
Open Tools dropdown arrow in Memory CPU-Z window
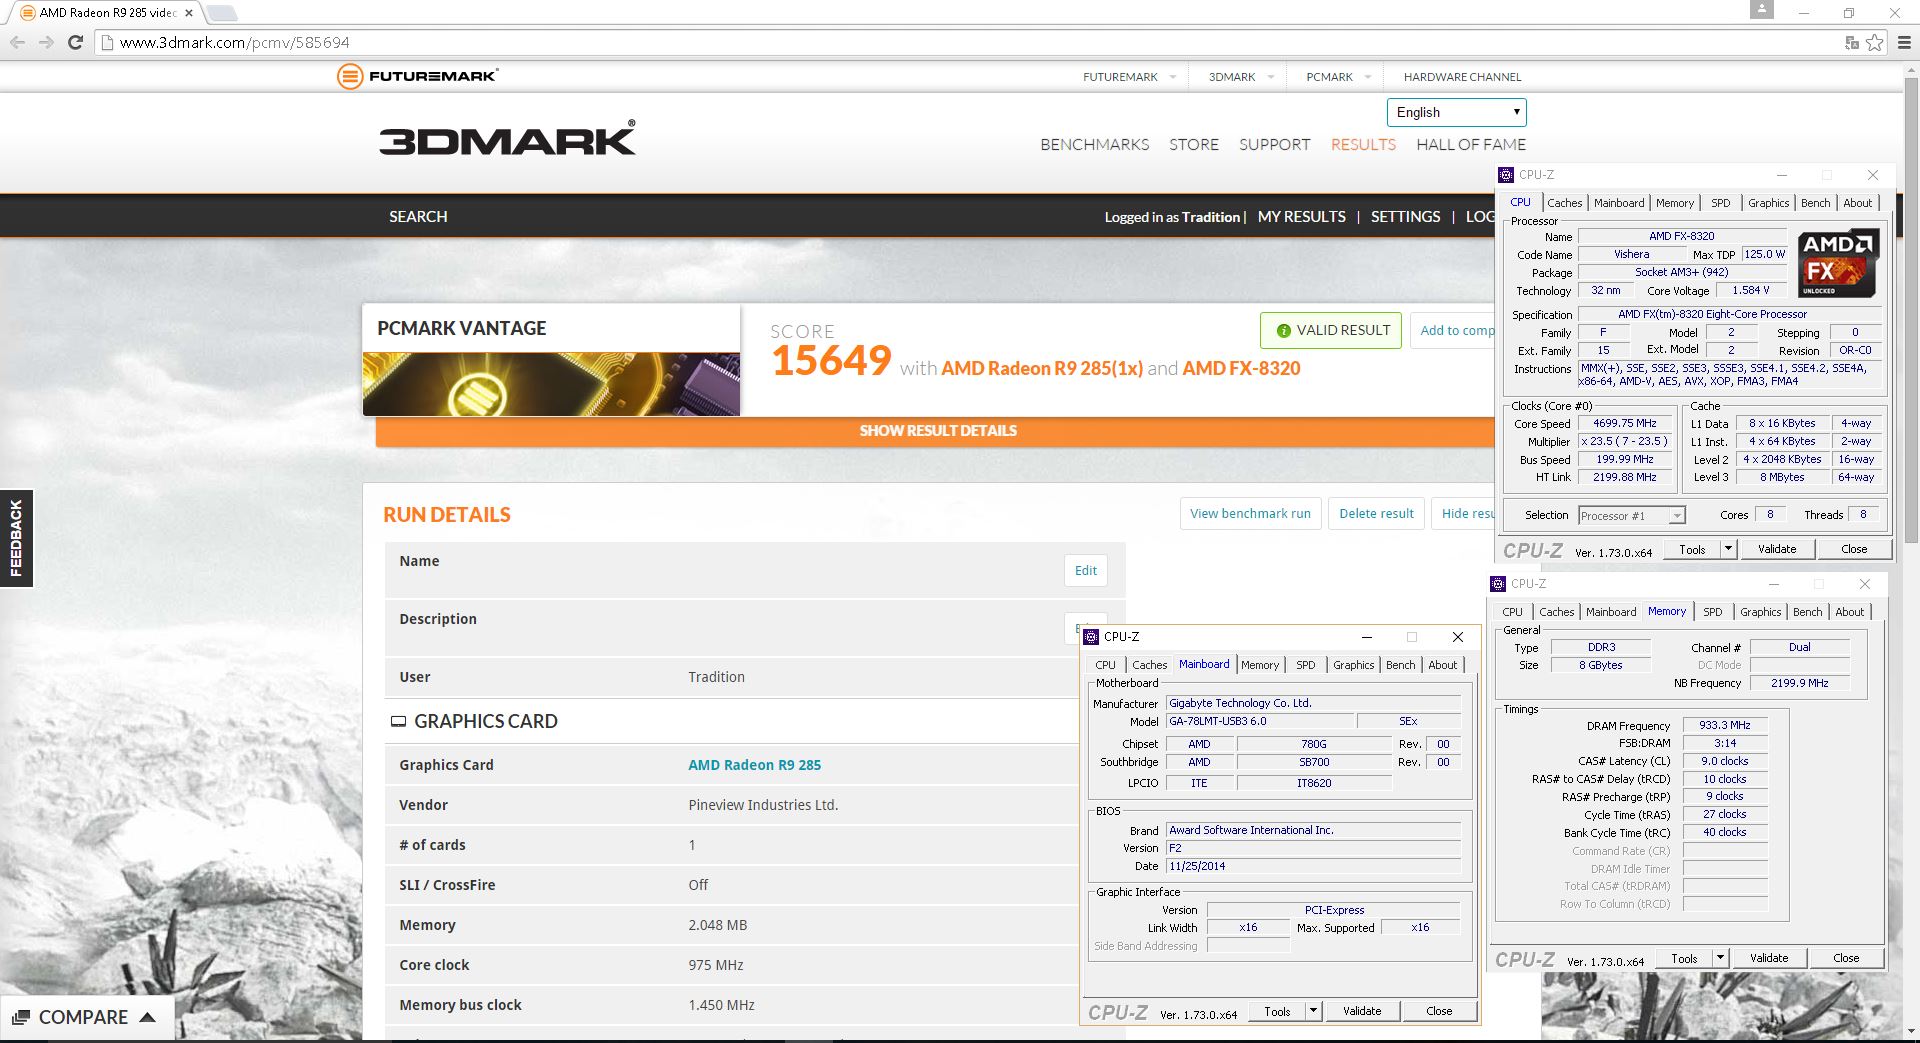pos(1720,958)
